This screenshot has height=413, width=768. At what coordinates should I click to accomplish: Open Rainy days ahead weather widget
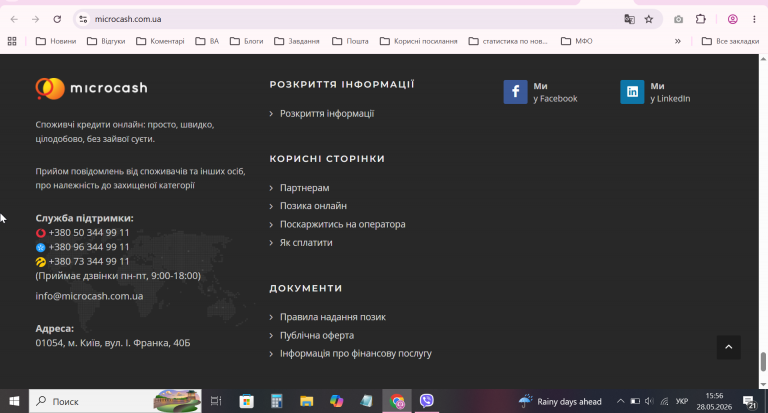point(560,402)
